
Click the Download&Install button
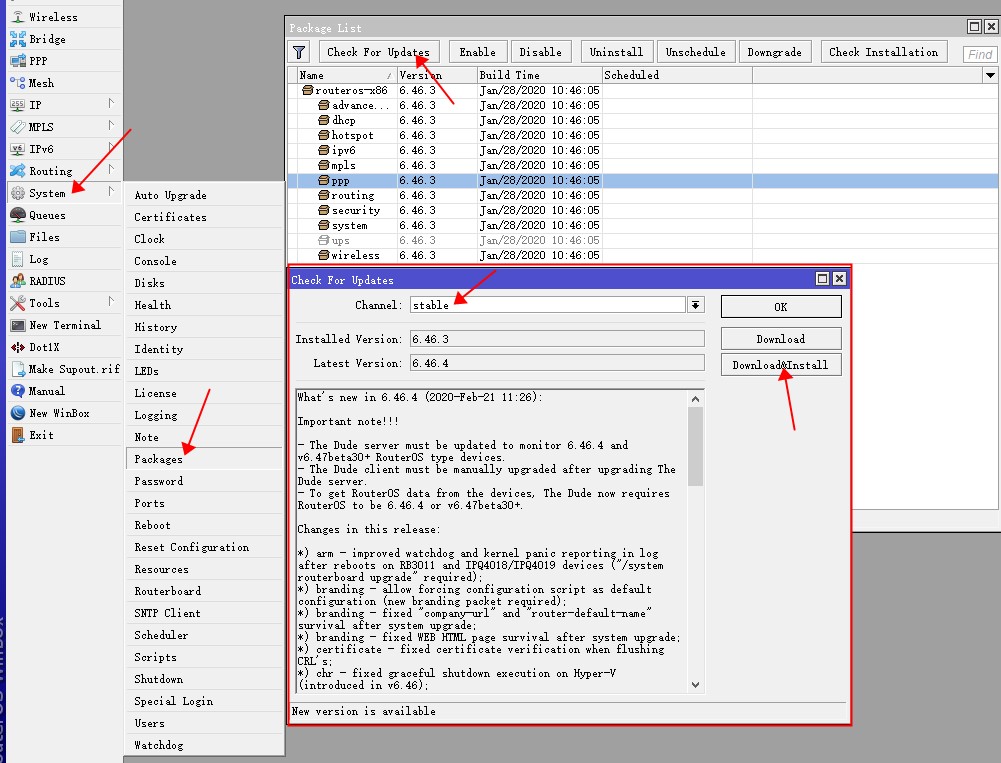point(781,365)
